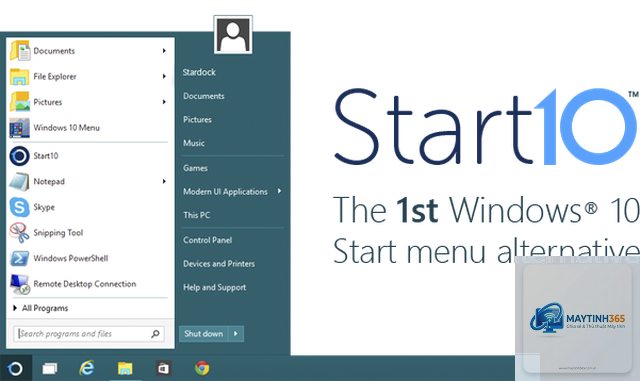640x381 pixels.
Task: Click the user account picture
Action: point(233,35)
